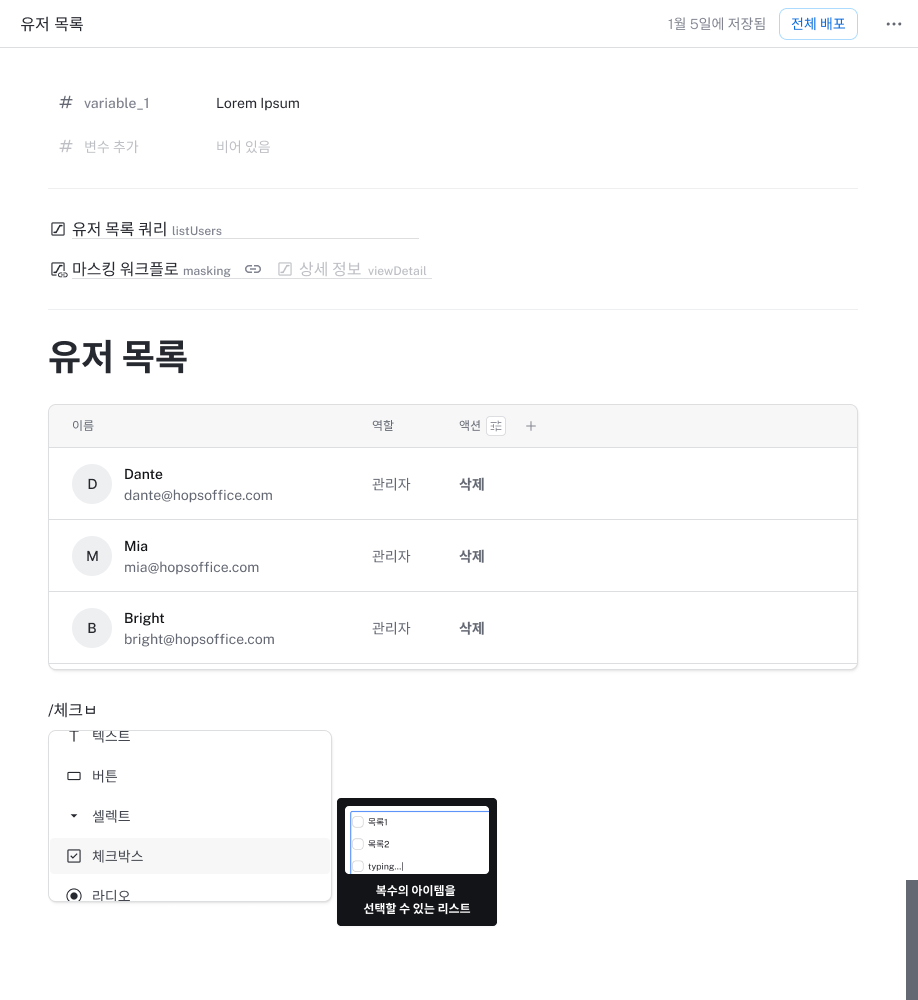Open the 액션 column settings sliders icon

click(x=496, y=425)
